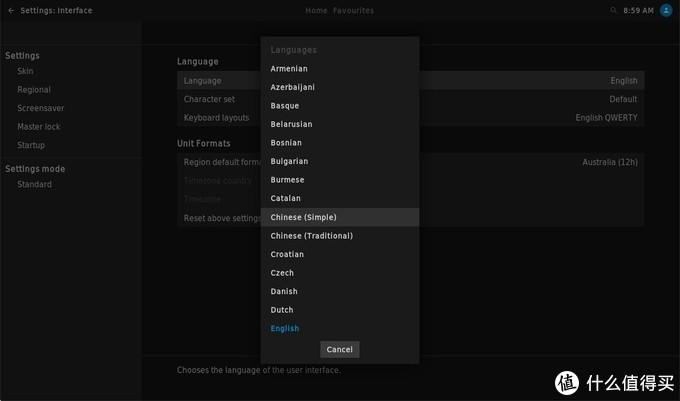
Task: Go to Home in top bar
Action: 316,11
